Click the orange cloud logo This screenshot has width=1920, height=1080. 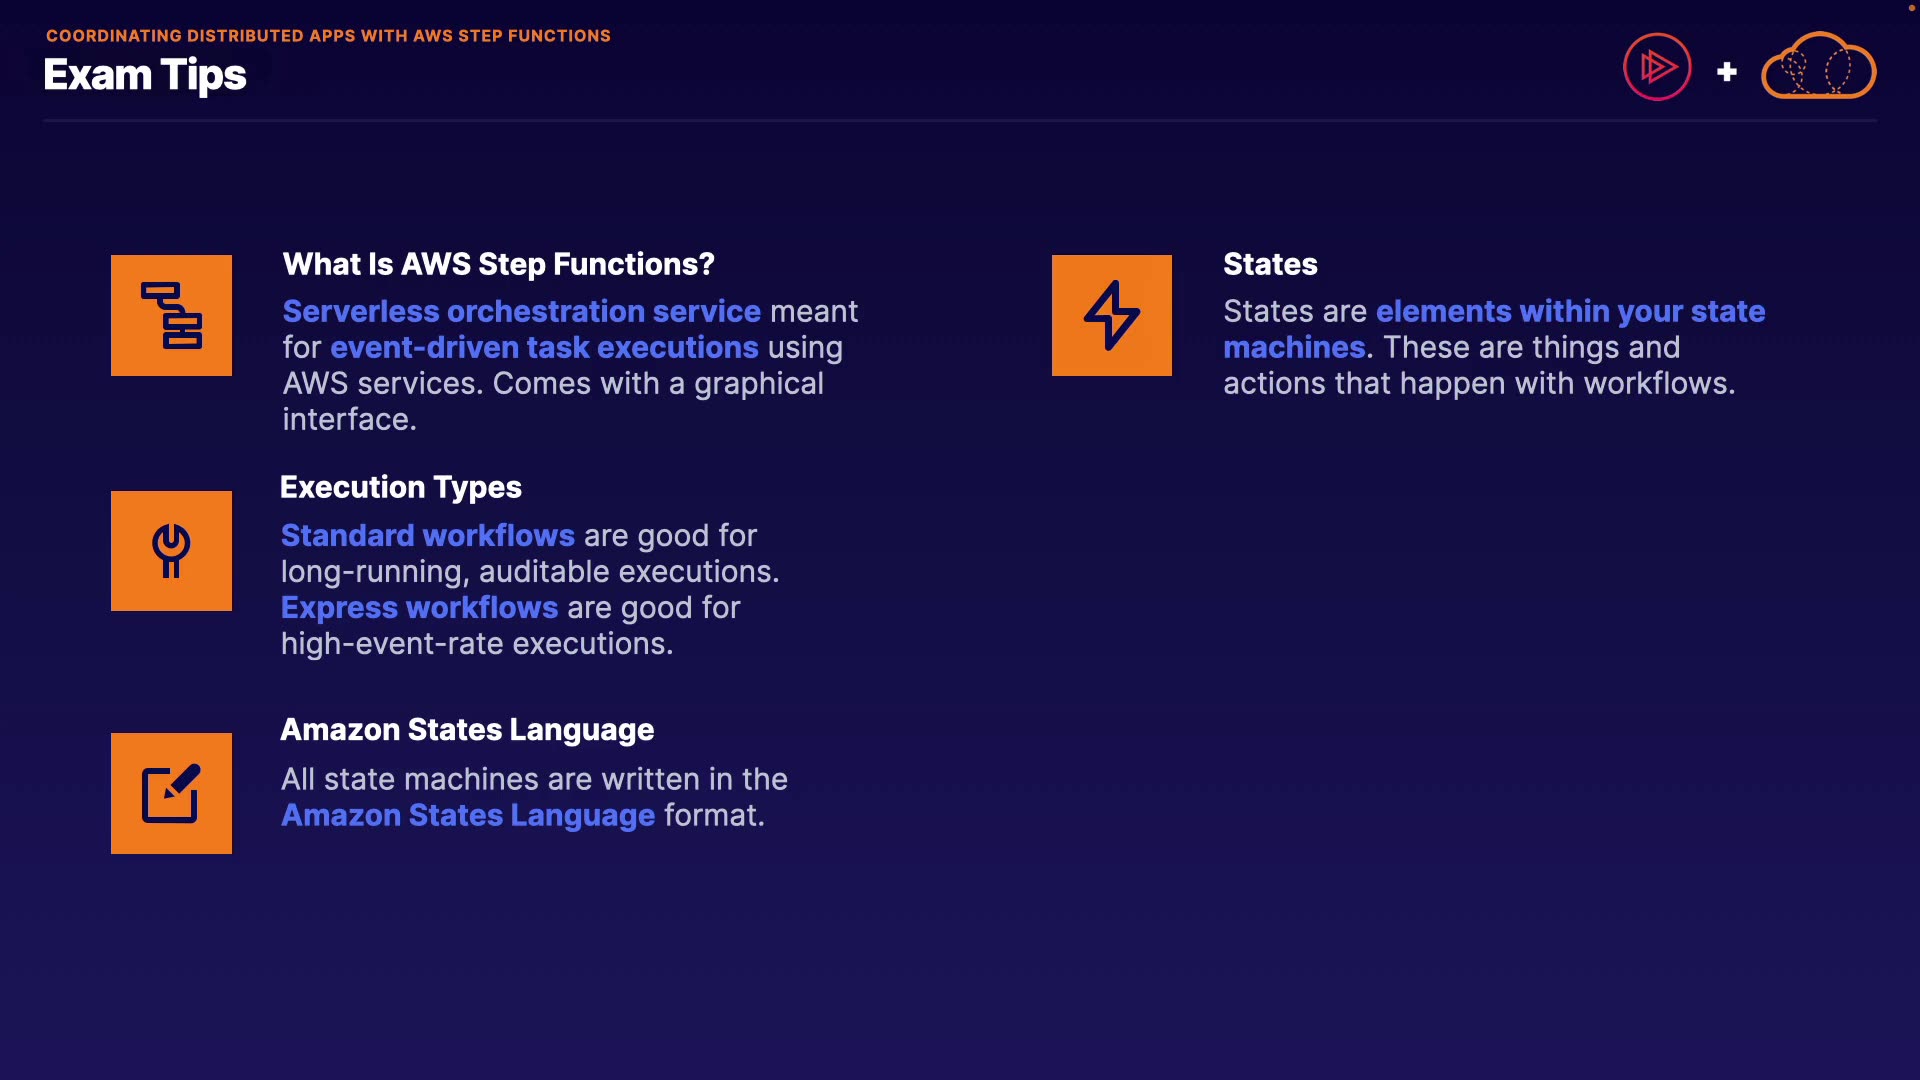tap(1818, 68)
